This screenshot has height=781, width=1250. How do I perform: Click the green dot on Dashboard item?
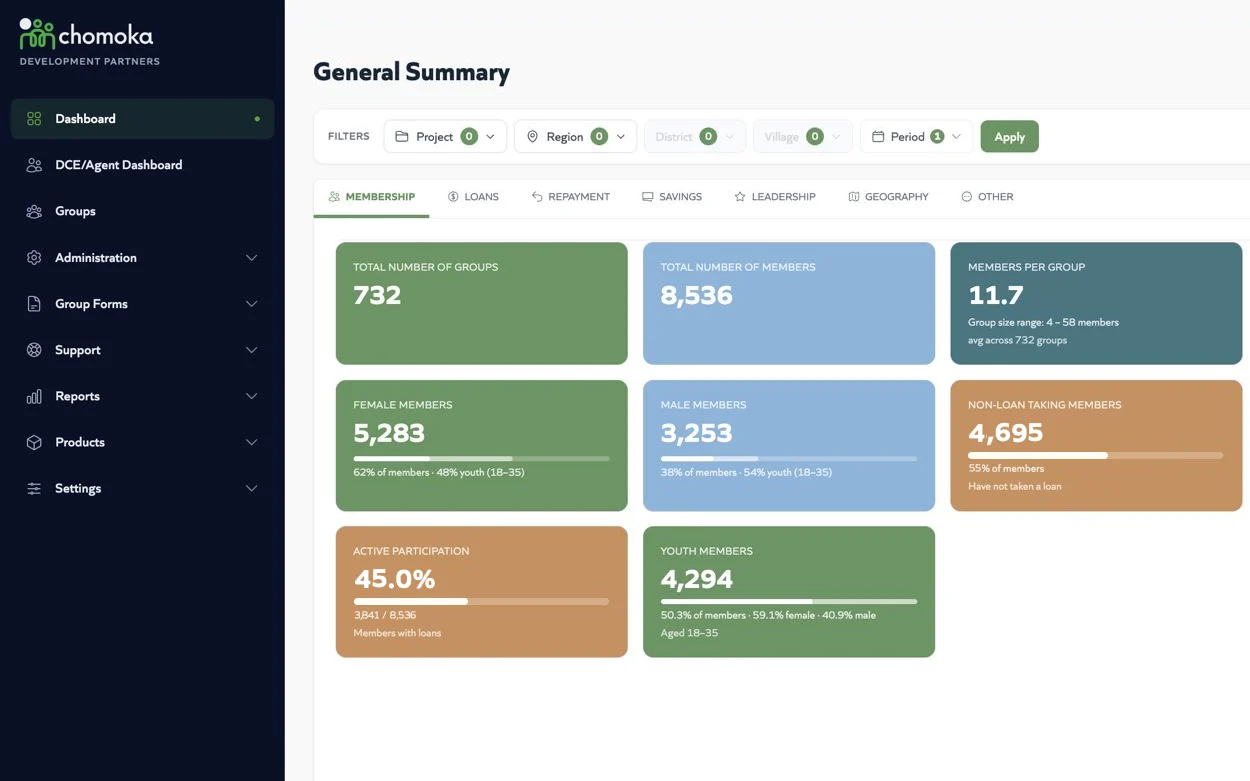[x=257, y=119]
